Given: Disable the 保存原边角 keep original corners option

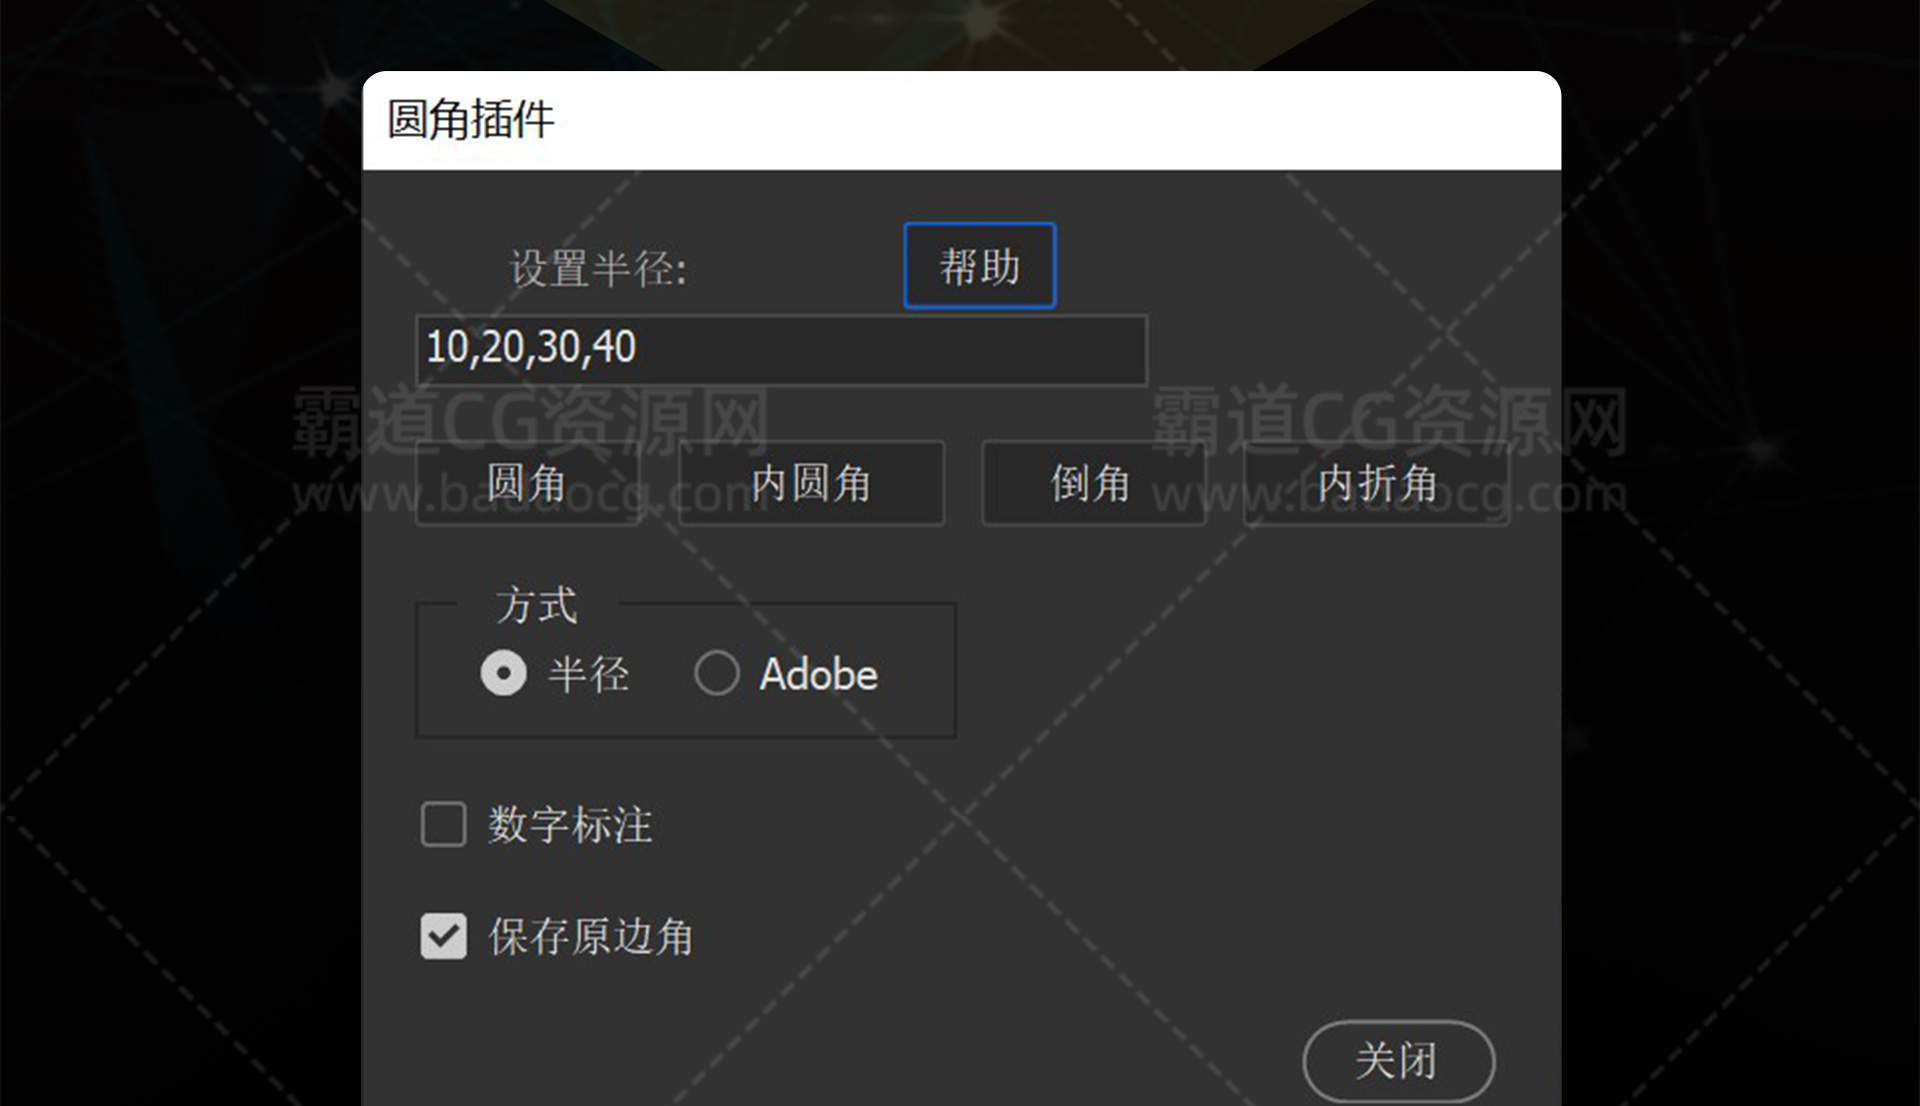Looking at the screenshot, I should click(x=444, y=936).
